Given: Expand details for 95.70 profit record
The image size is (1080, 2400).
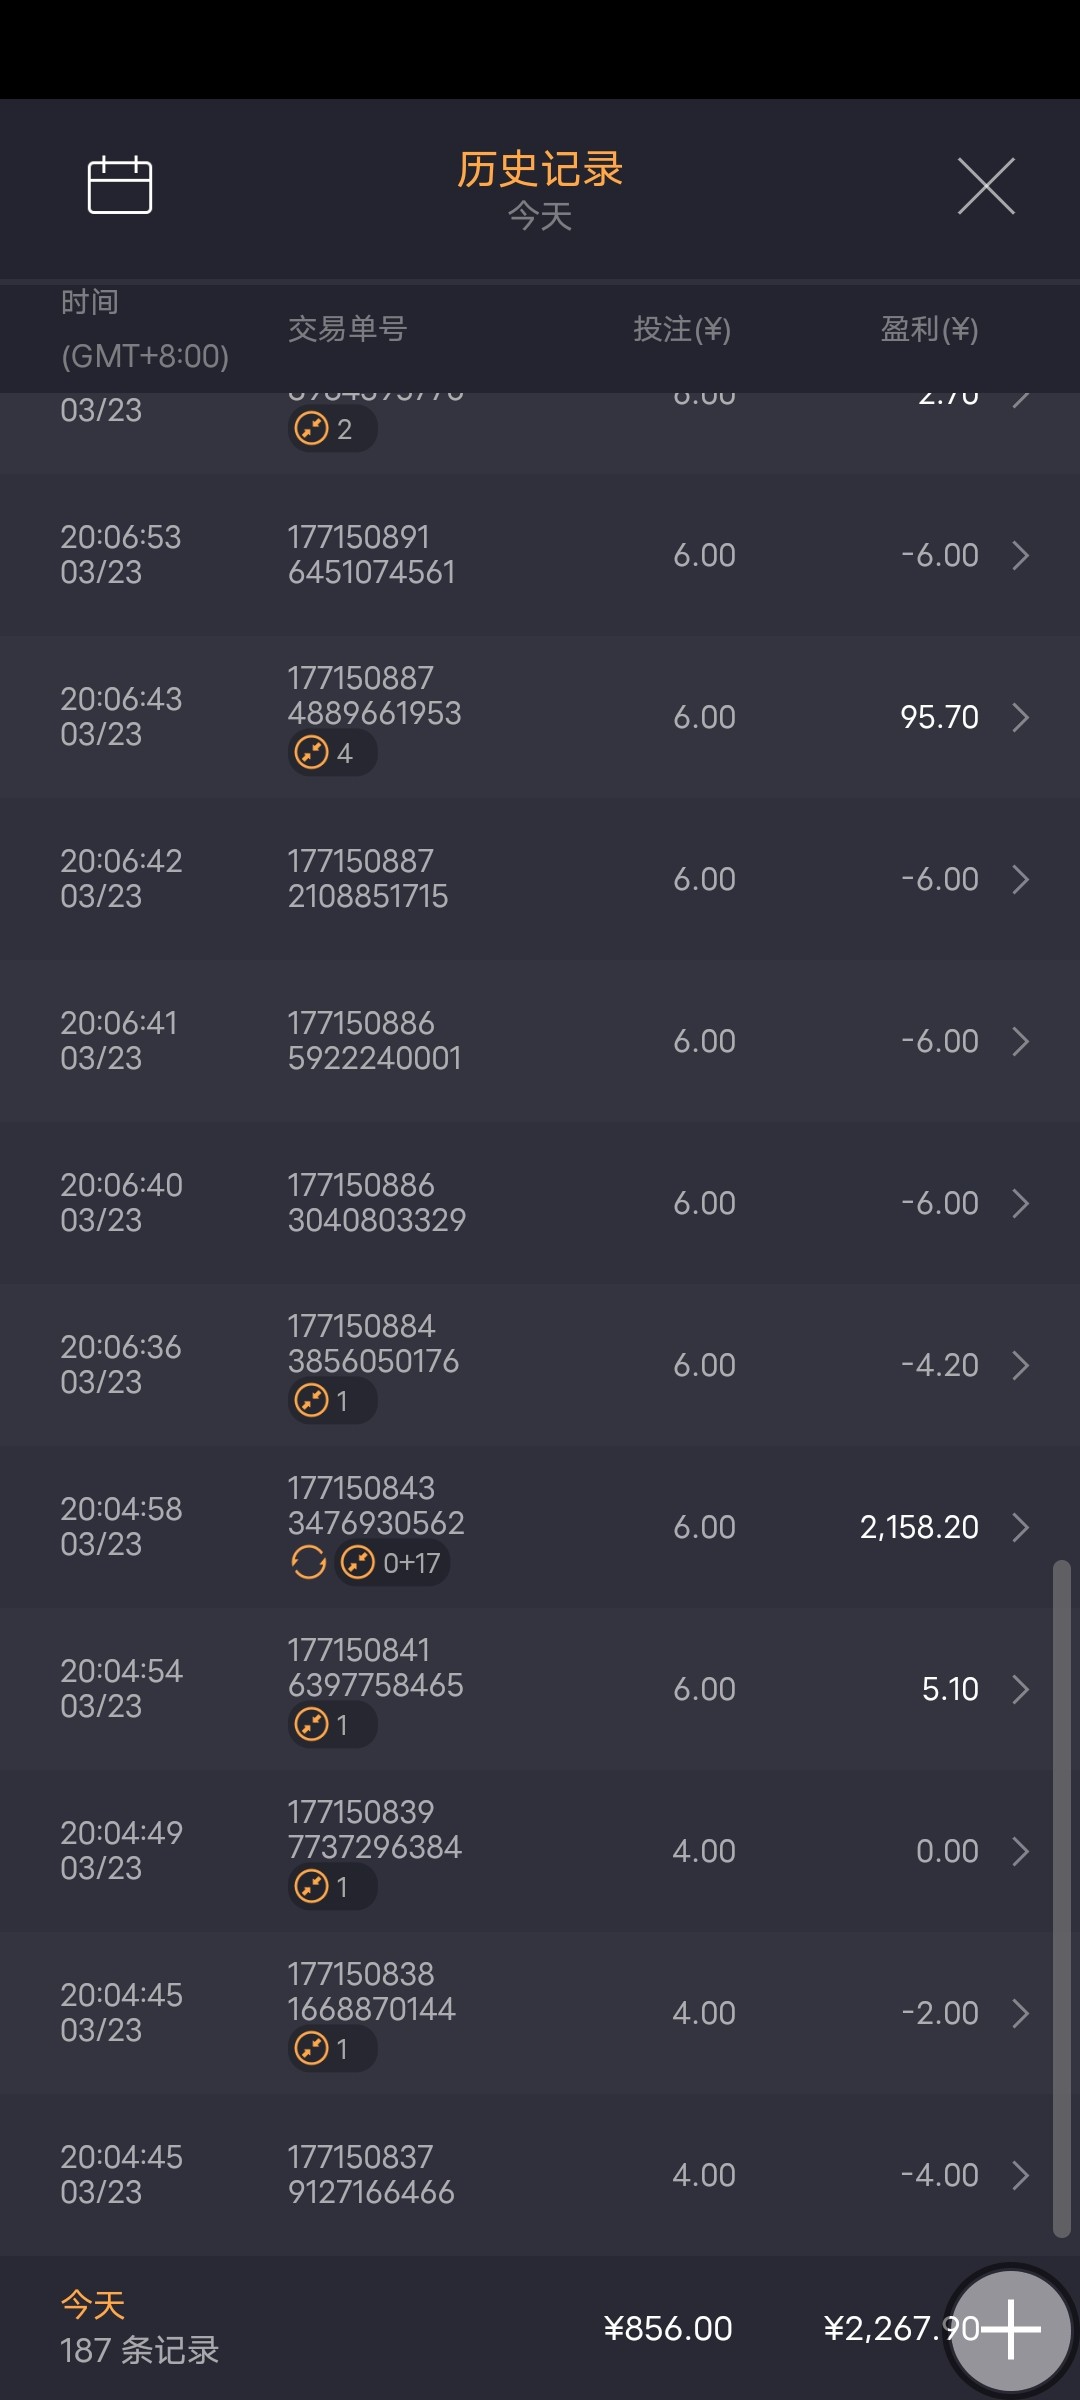Looking at the screenshot, I should pos(1020,717).
